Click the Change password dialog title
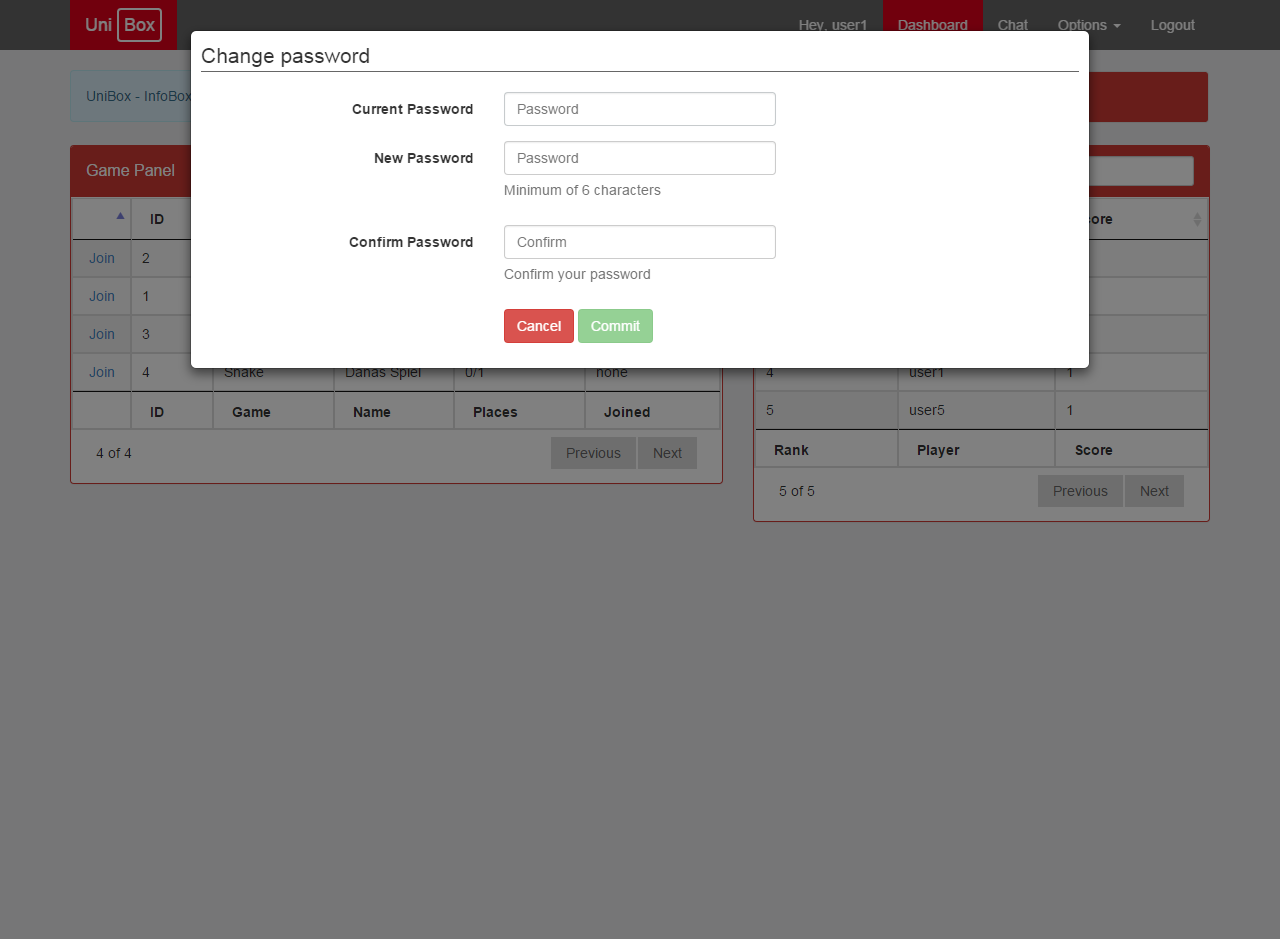 tap(285, 56)
